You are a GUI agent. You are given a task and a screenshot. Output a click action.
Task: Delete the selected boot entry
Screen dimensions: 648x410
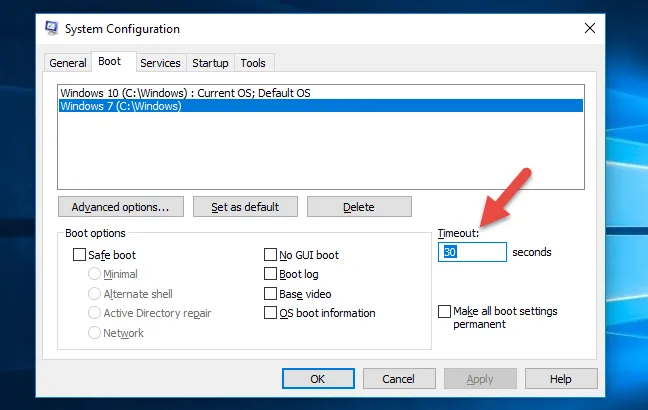[x=359, y=207]
